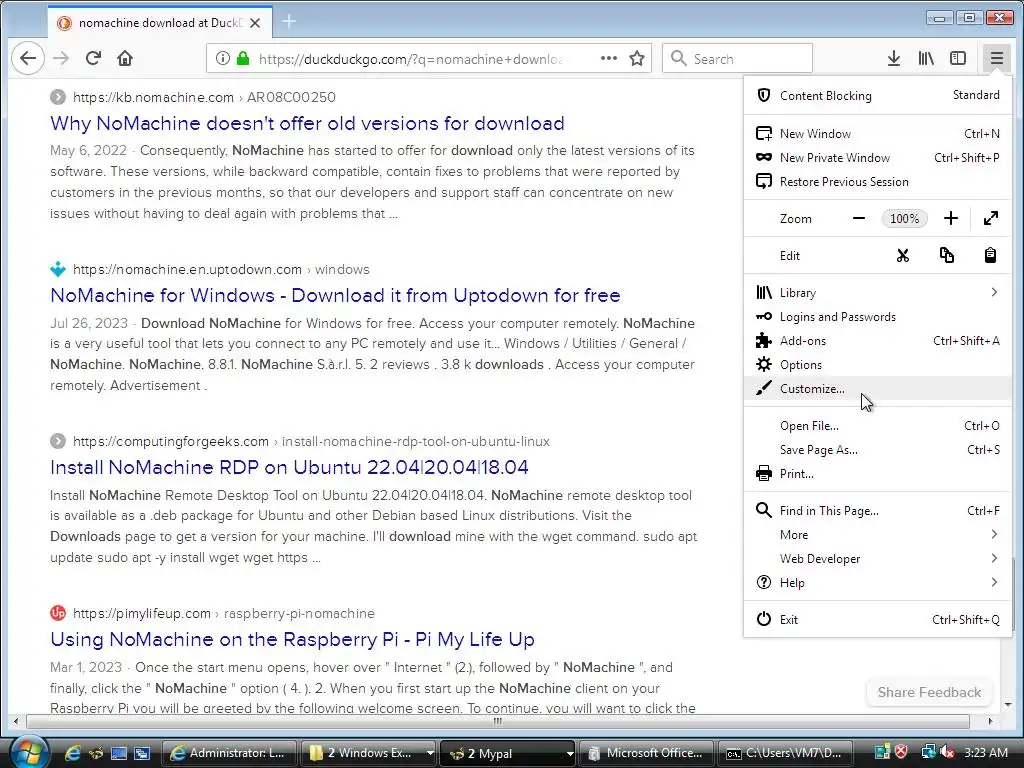
Task: Go to the Home page icon
Action: click(125, 59)
